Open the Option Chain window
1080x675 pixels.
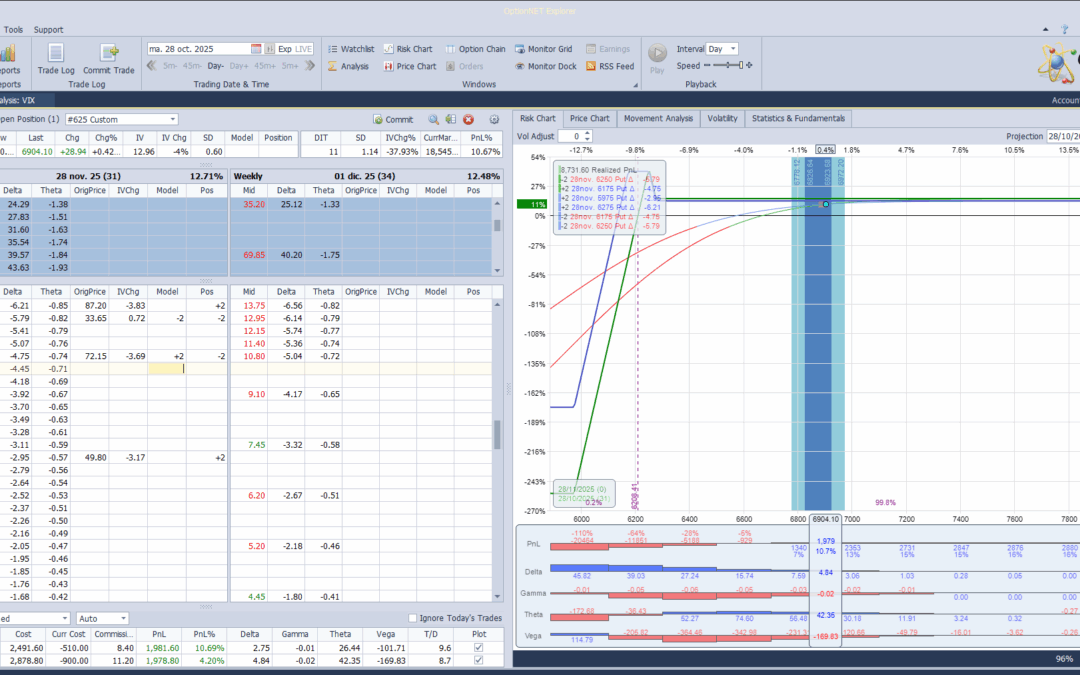click(475, 49)
